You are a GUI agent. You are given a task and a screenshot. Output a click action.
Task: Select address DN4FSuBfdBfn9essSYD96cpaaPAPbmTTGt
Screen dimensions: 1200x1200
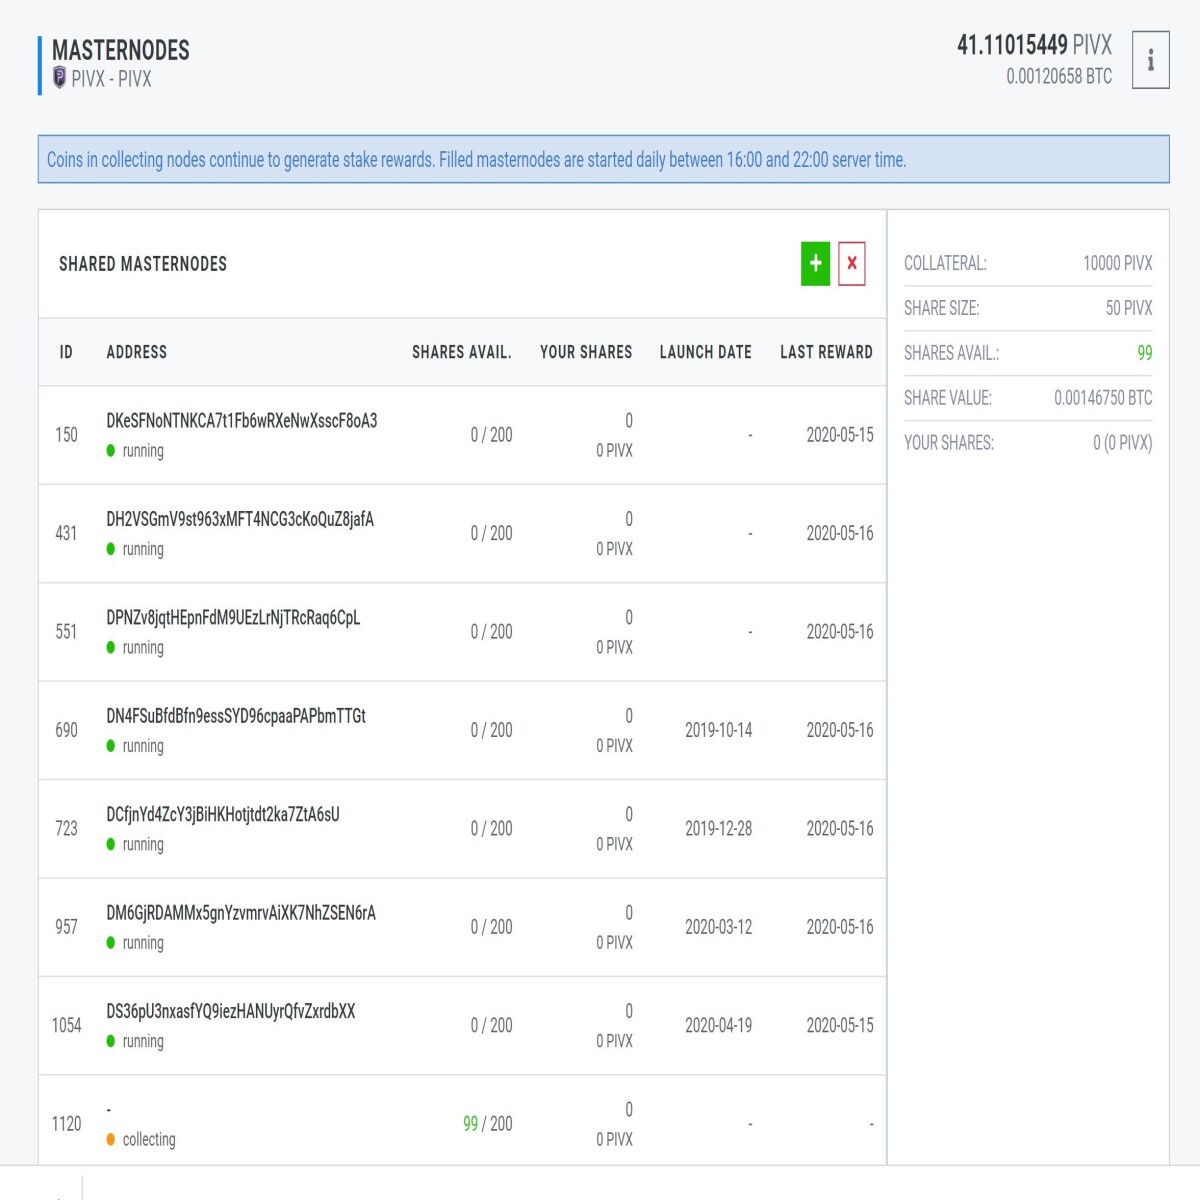point(236,716)
